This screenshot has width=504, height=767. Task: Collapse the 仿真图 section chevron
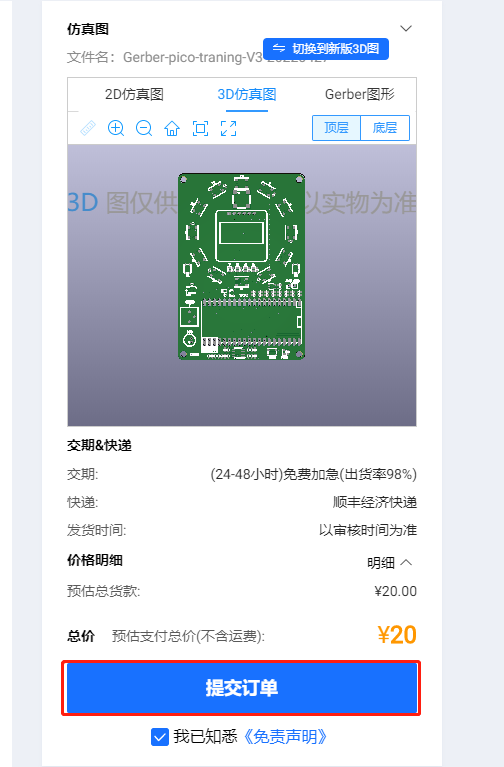pyautogui.click(x=406, y=28)
